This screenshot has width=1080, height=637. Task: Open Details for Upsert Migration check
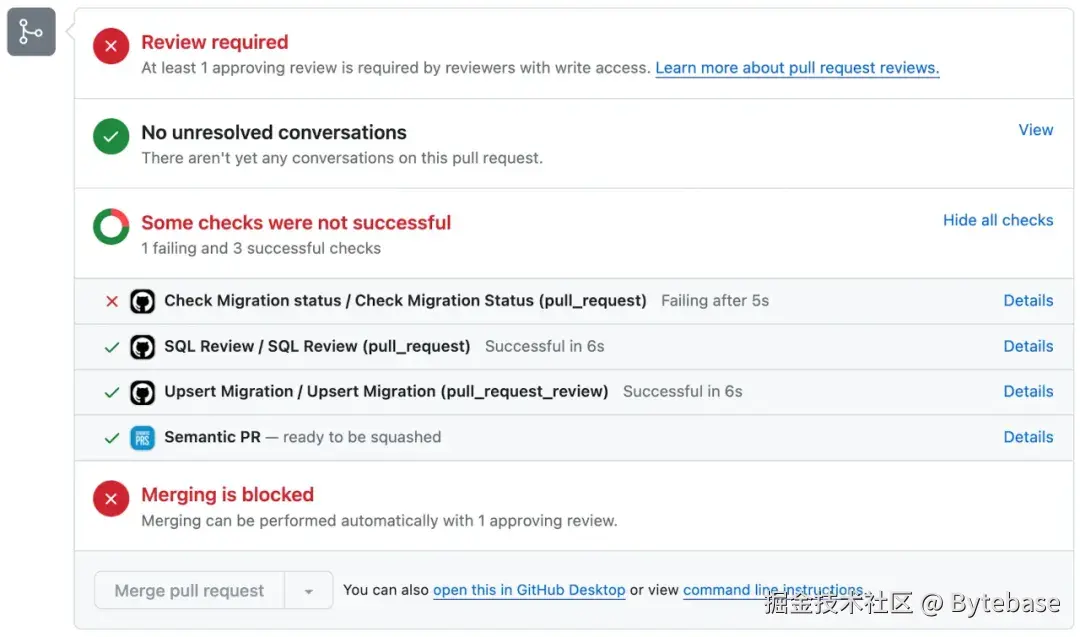tap(1028, 392)
